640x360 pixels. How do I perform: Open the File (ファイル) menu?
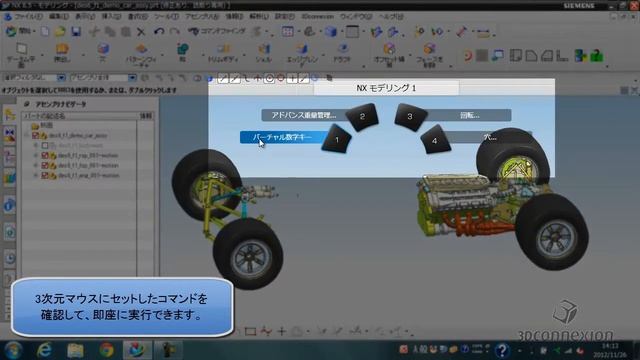click(29, 17)
